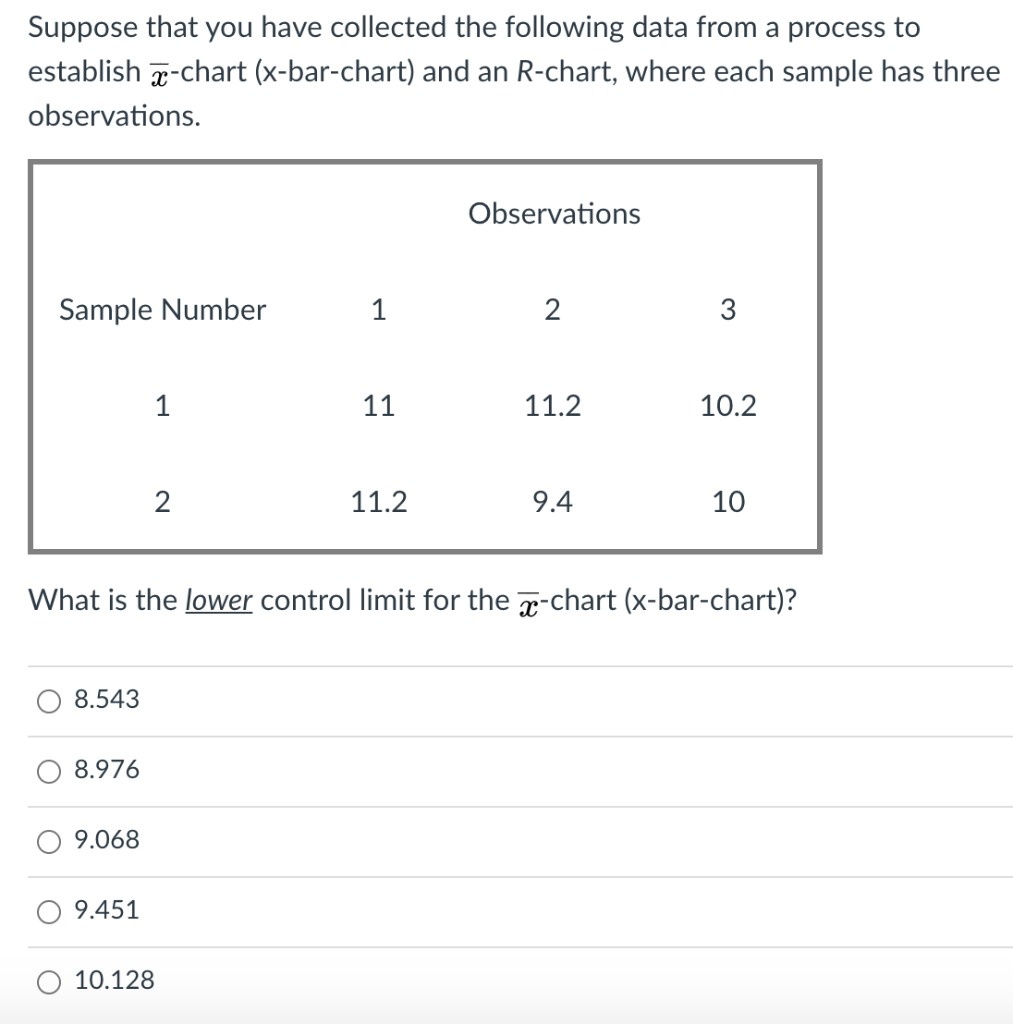Click the Observations table header
Screen dimensions: 1013x1024
pos(555,213)
